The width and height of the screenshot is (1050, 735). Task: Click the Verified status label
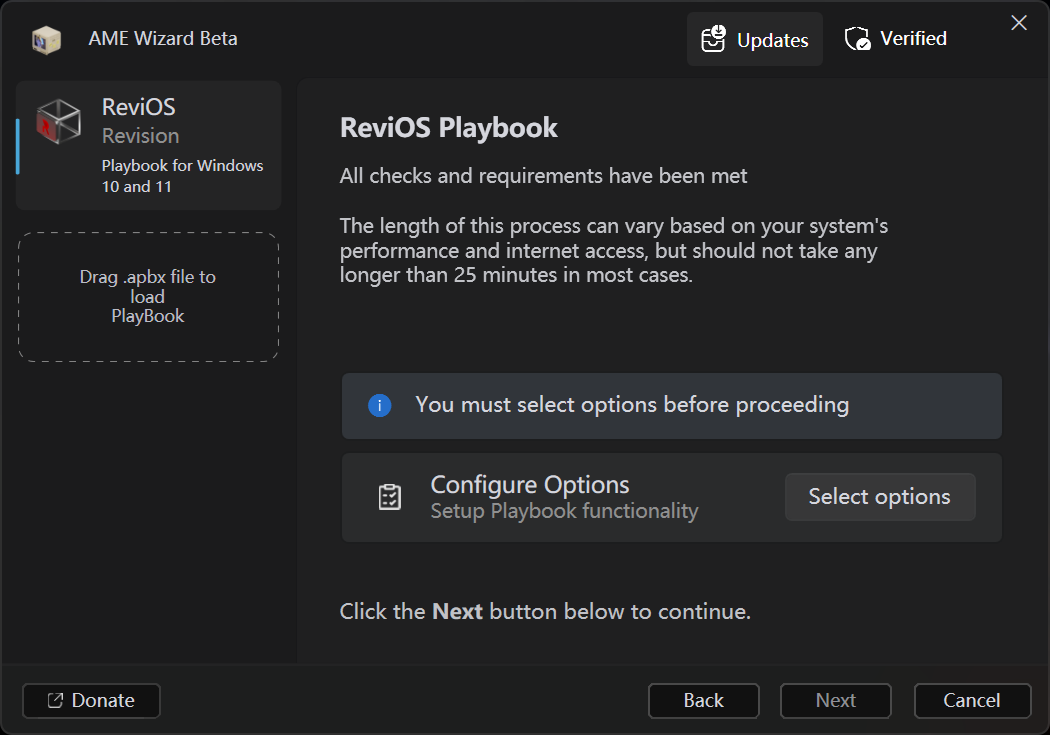(x=913, y=39)
